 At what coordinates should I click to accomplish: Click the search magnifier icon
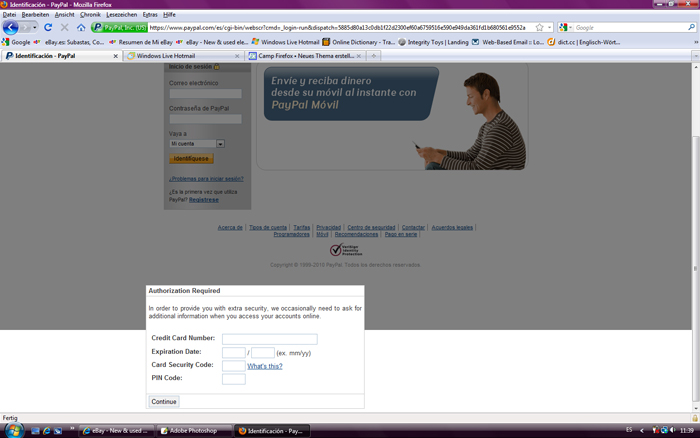[692, 28]
